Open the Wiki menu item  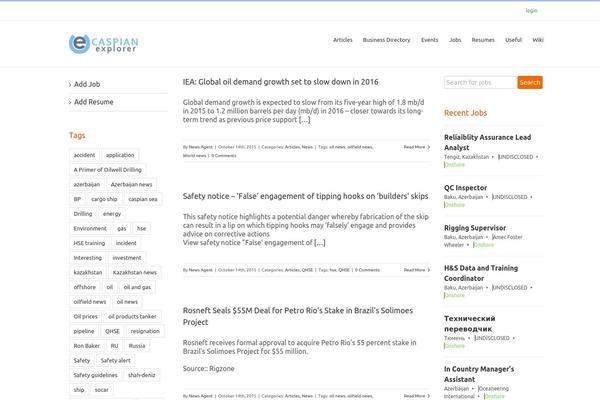pos(538,40)
